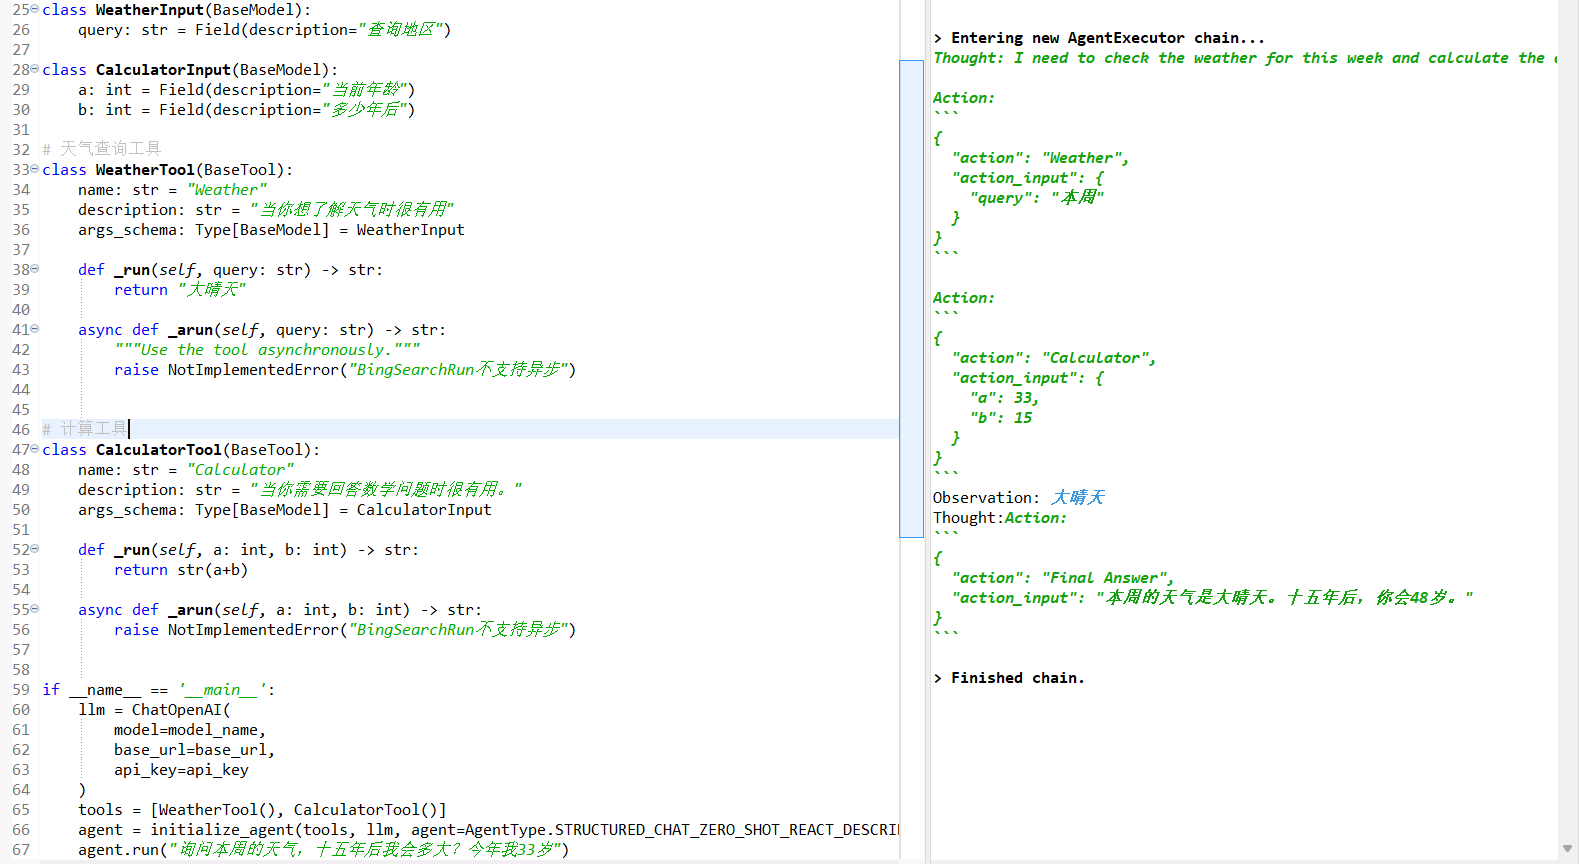Click the 'return str(a+b)' statement

pyautogui.click(x=181, y=570)
